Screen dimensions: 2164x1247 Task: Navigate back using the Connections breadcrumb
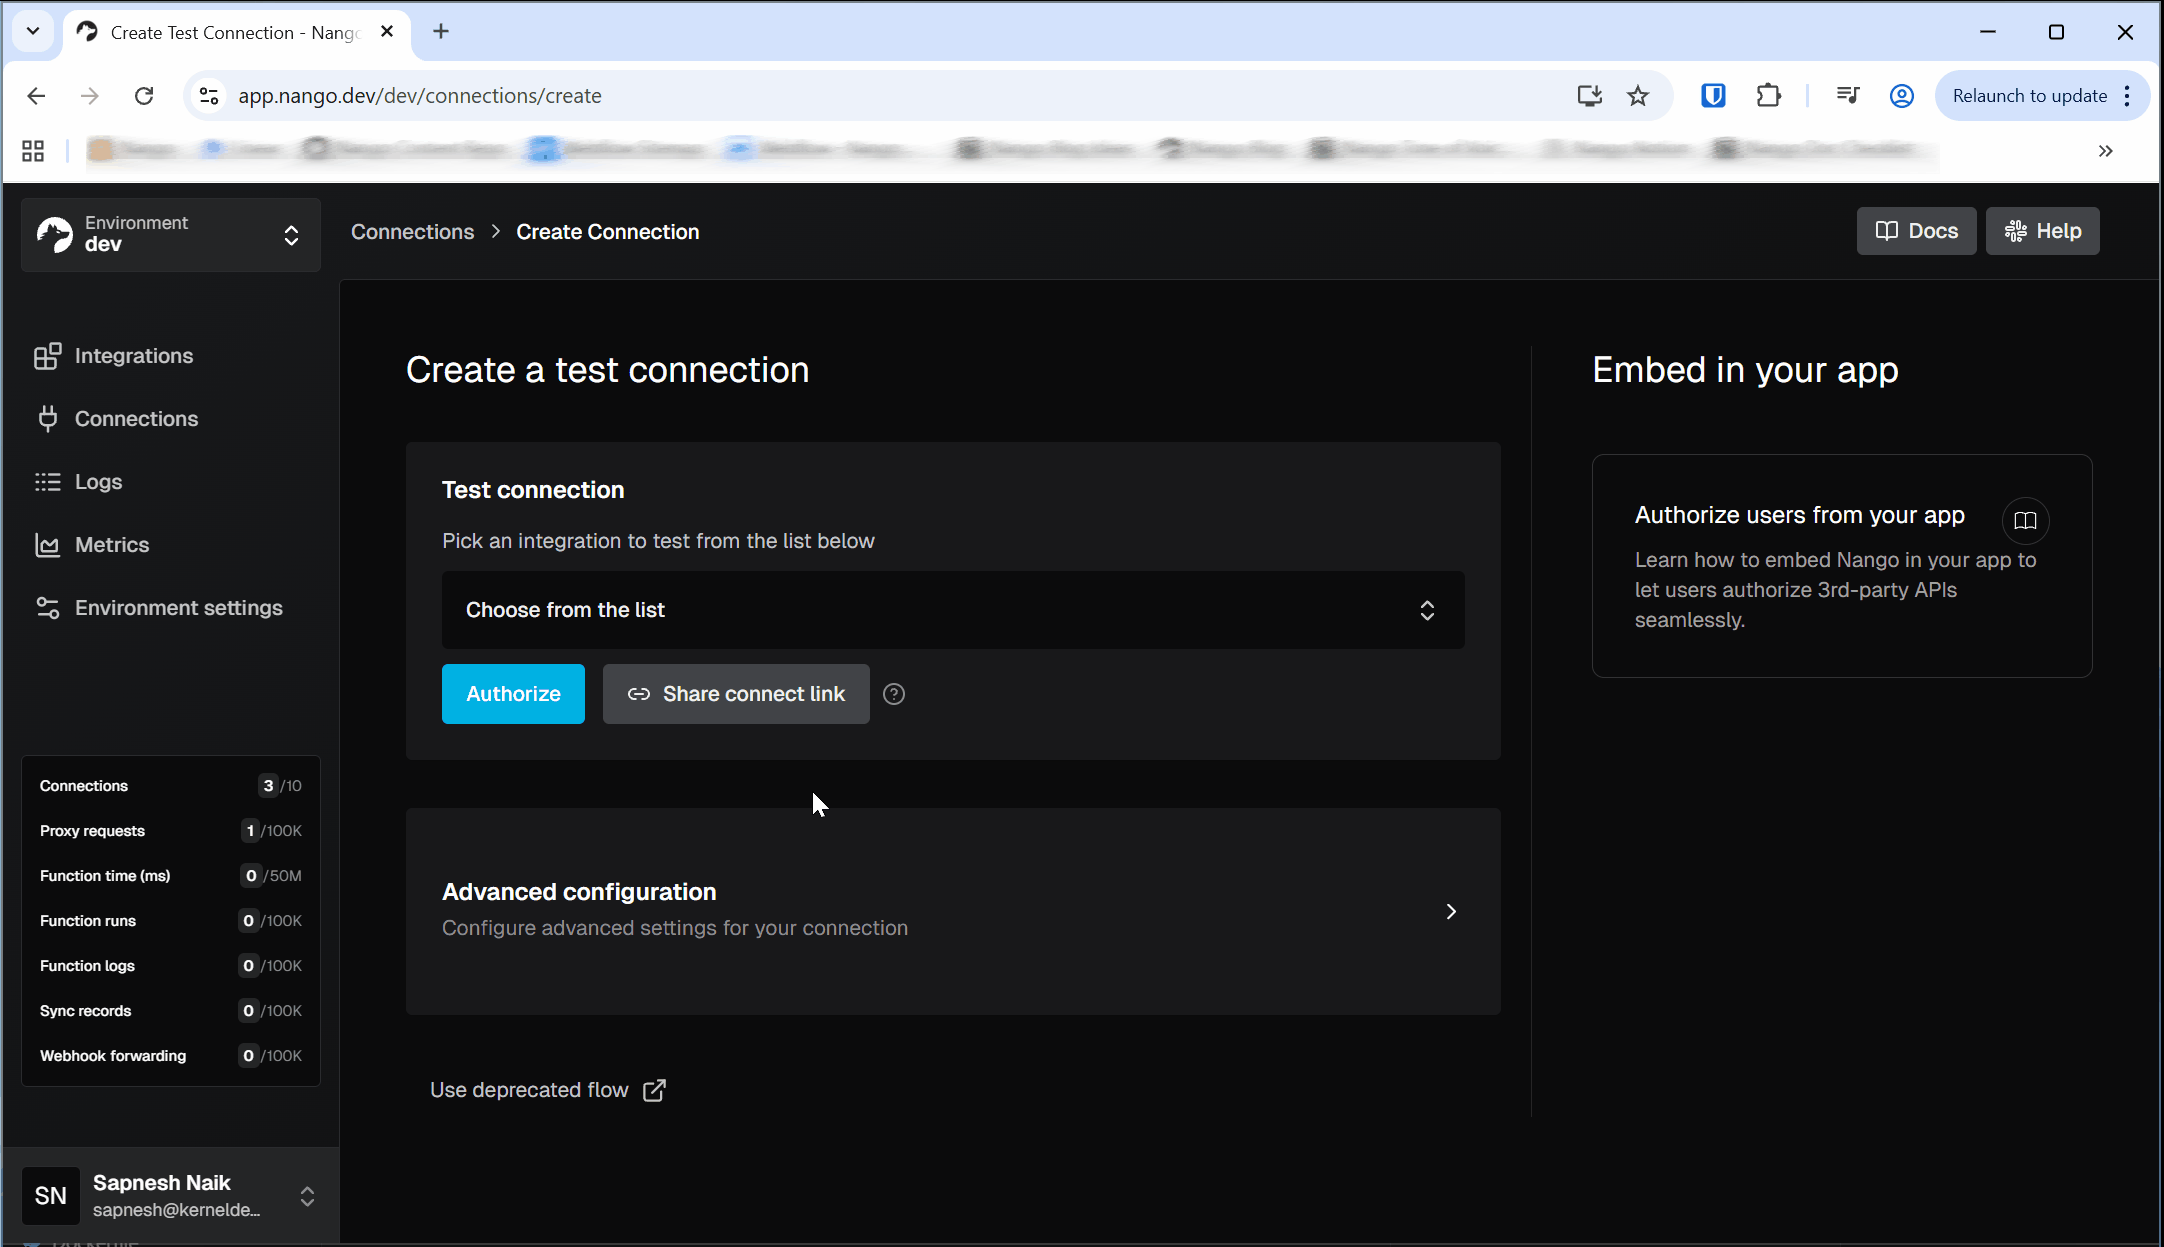pos(412,231)
